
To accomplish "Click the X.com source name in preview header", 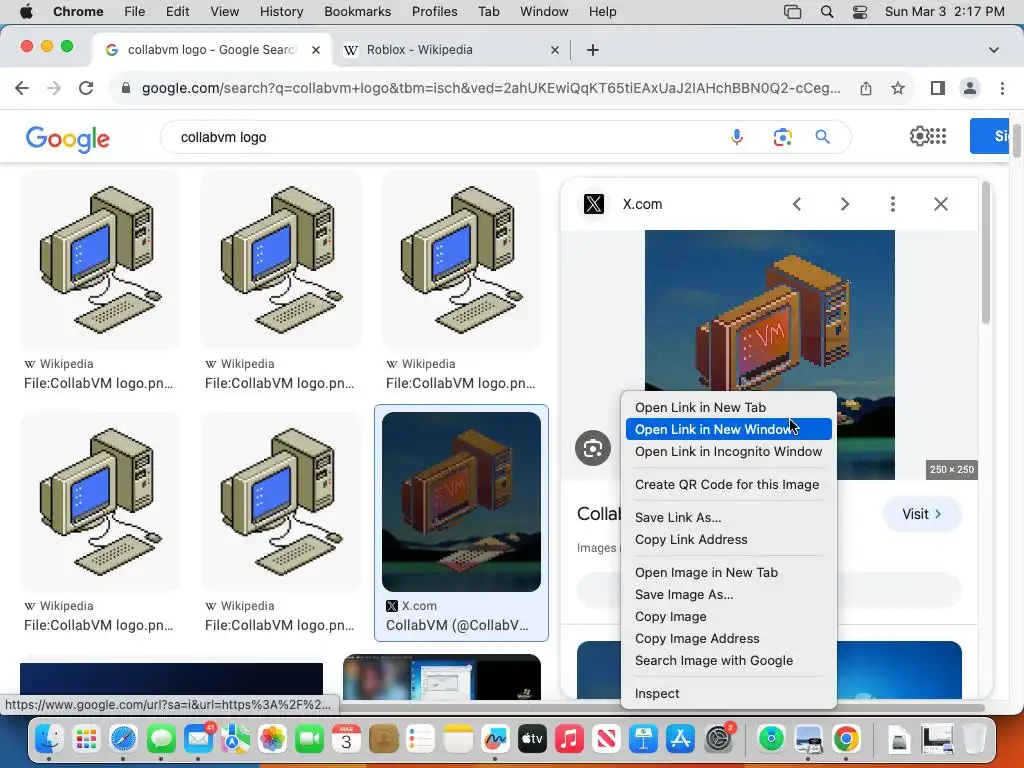I will (642, 204).
